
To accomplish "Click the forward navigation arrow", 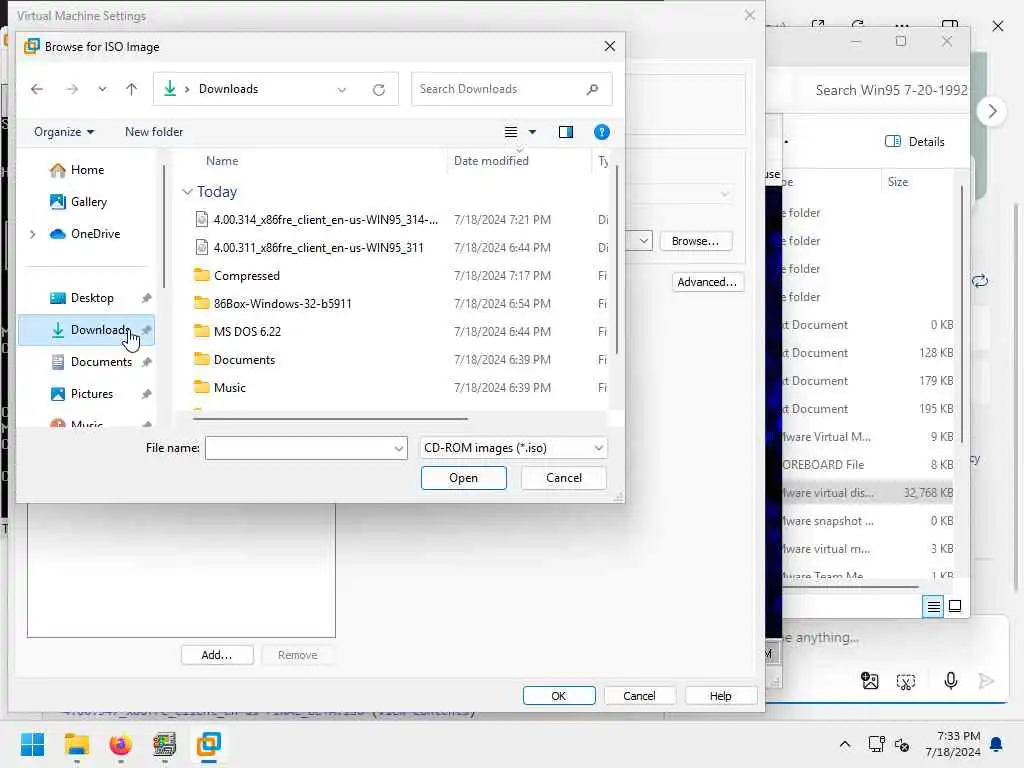I will 72,89.
